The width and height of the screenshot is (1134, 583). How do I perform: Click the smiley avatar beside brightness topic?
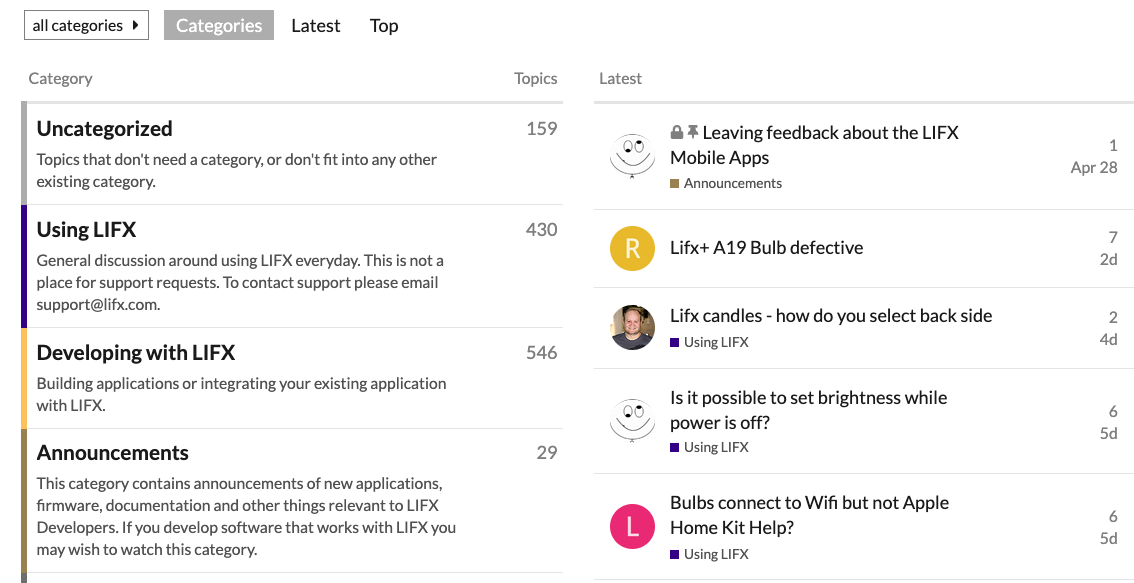click(632, 420)
